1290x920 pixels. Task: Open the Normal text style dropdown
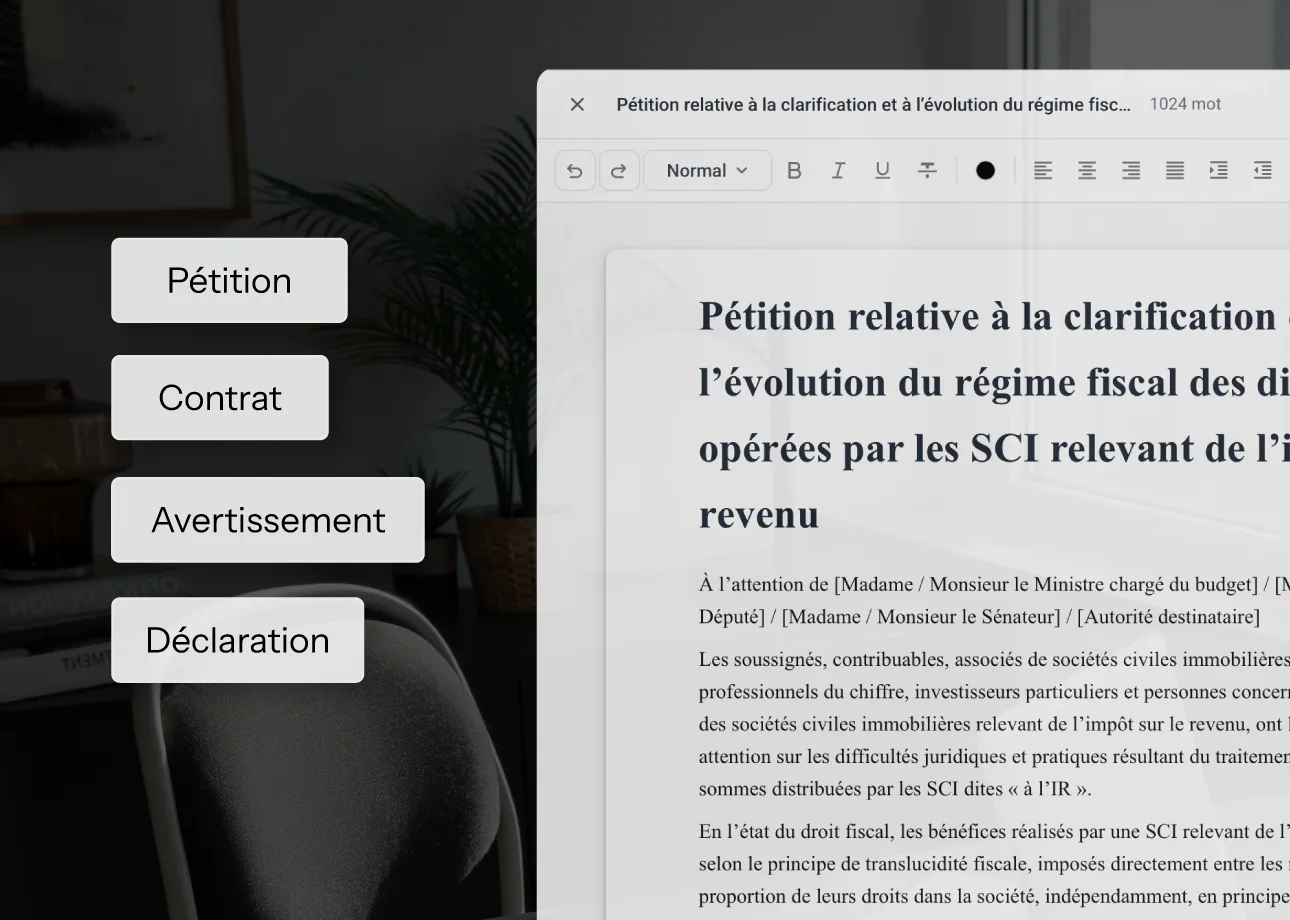click(x=707, y=171)
